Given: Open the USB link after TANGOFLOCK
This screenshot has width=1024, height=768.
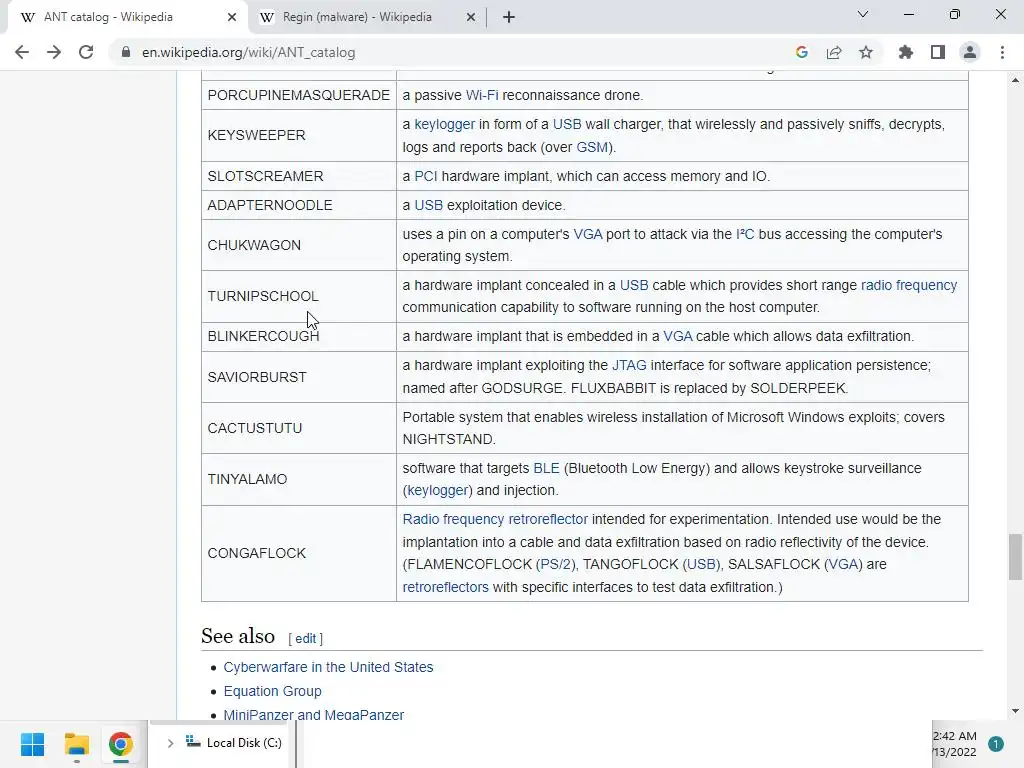Looking at the screenshot, I should click(701, 564).
